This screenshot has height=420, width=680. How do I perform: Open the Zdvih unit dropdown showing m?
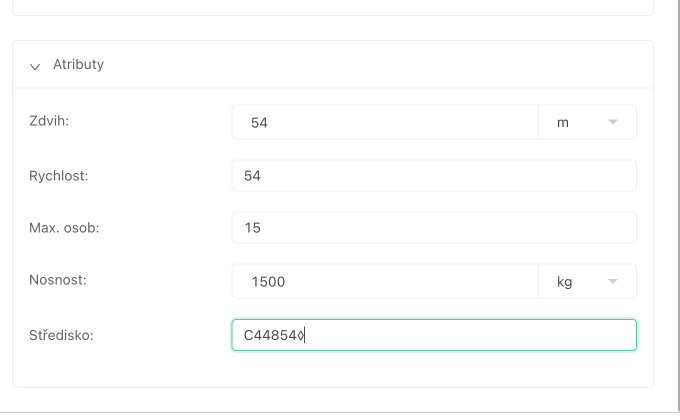coord(587,122)
